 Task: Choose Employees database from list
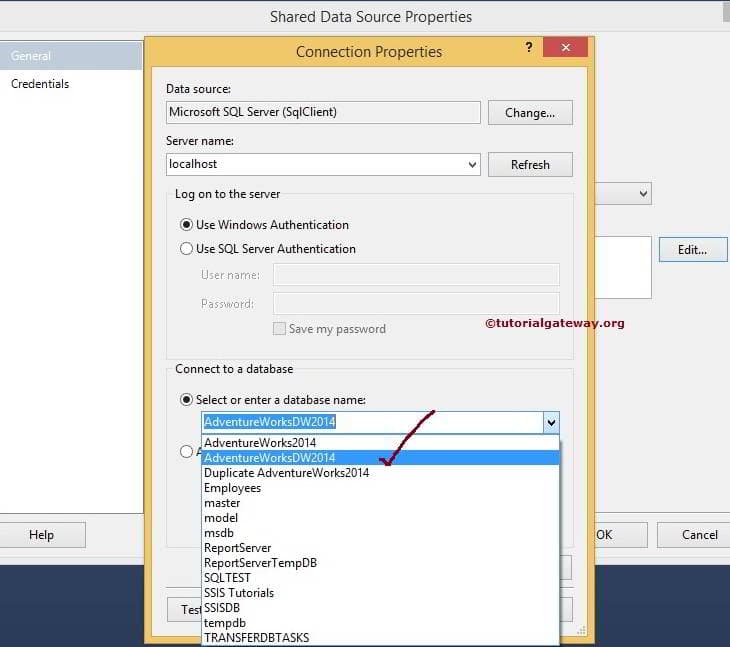coord(380,488)
